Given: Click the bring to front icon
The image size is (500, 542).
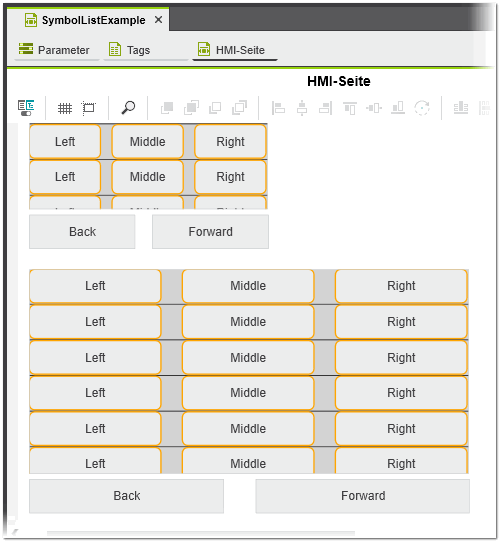Looking at the screenshot, I should [x=167, y=108].
